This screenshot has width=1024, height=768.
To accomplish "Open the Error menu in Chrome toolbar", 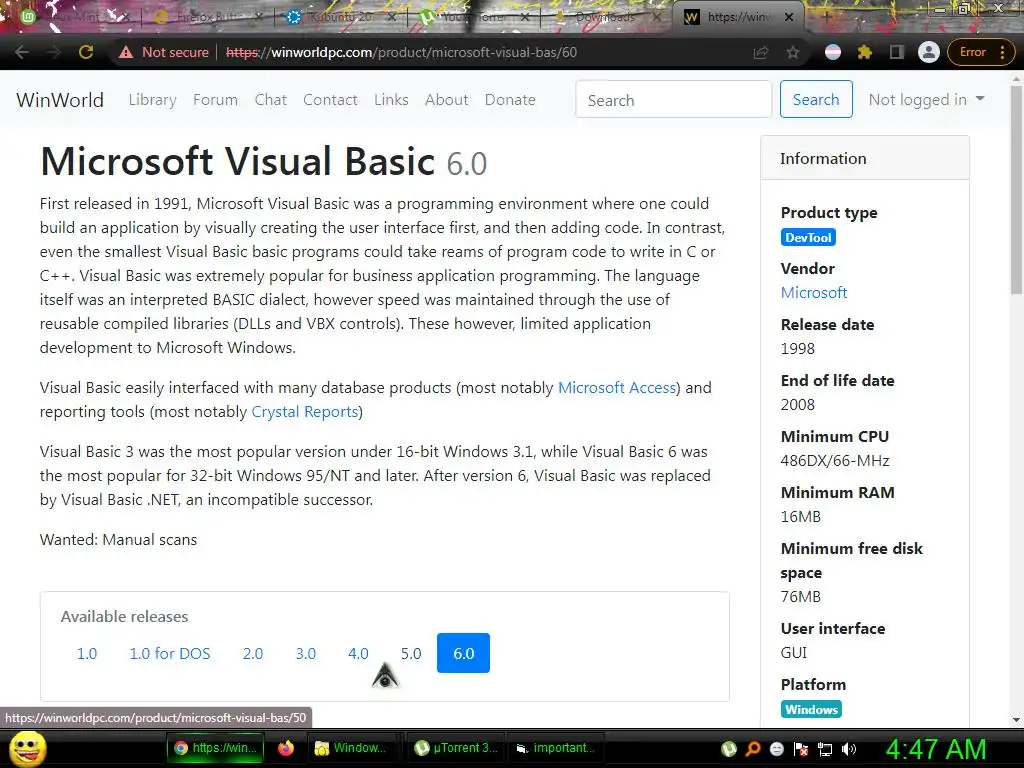I will coord(981,52).
